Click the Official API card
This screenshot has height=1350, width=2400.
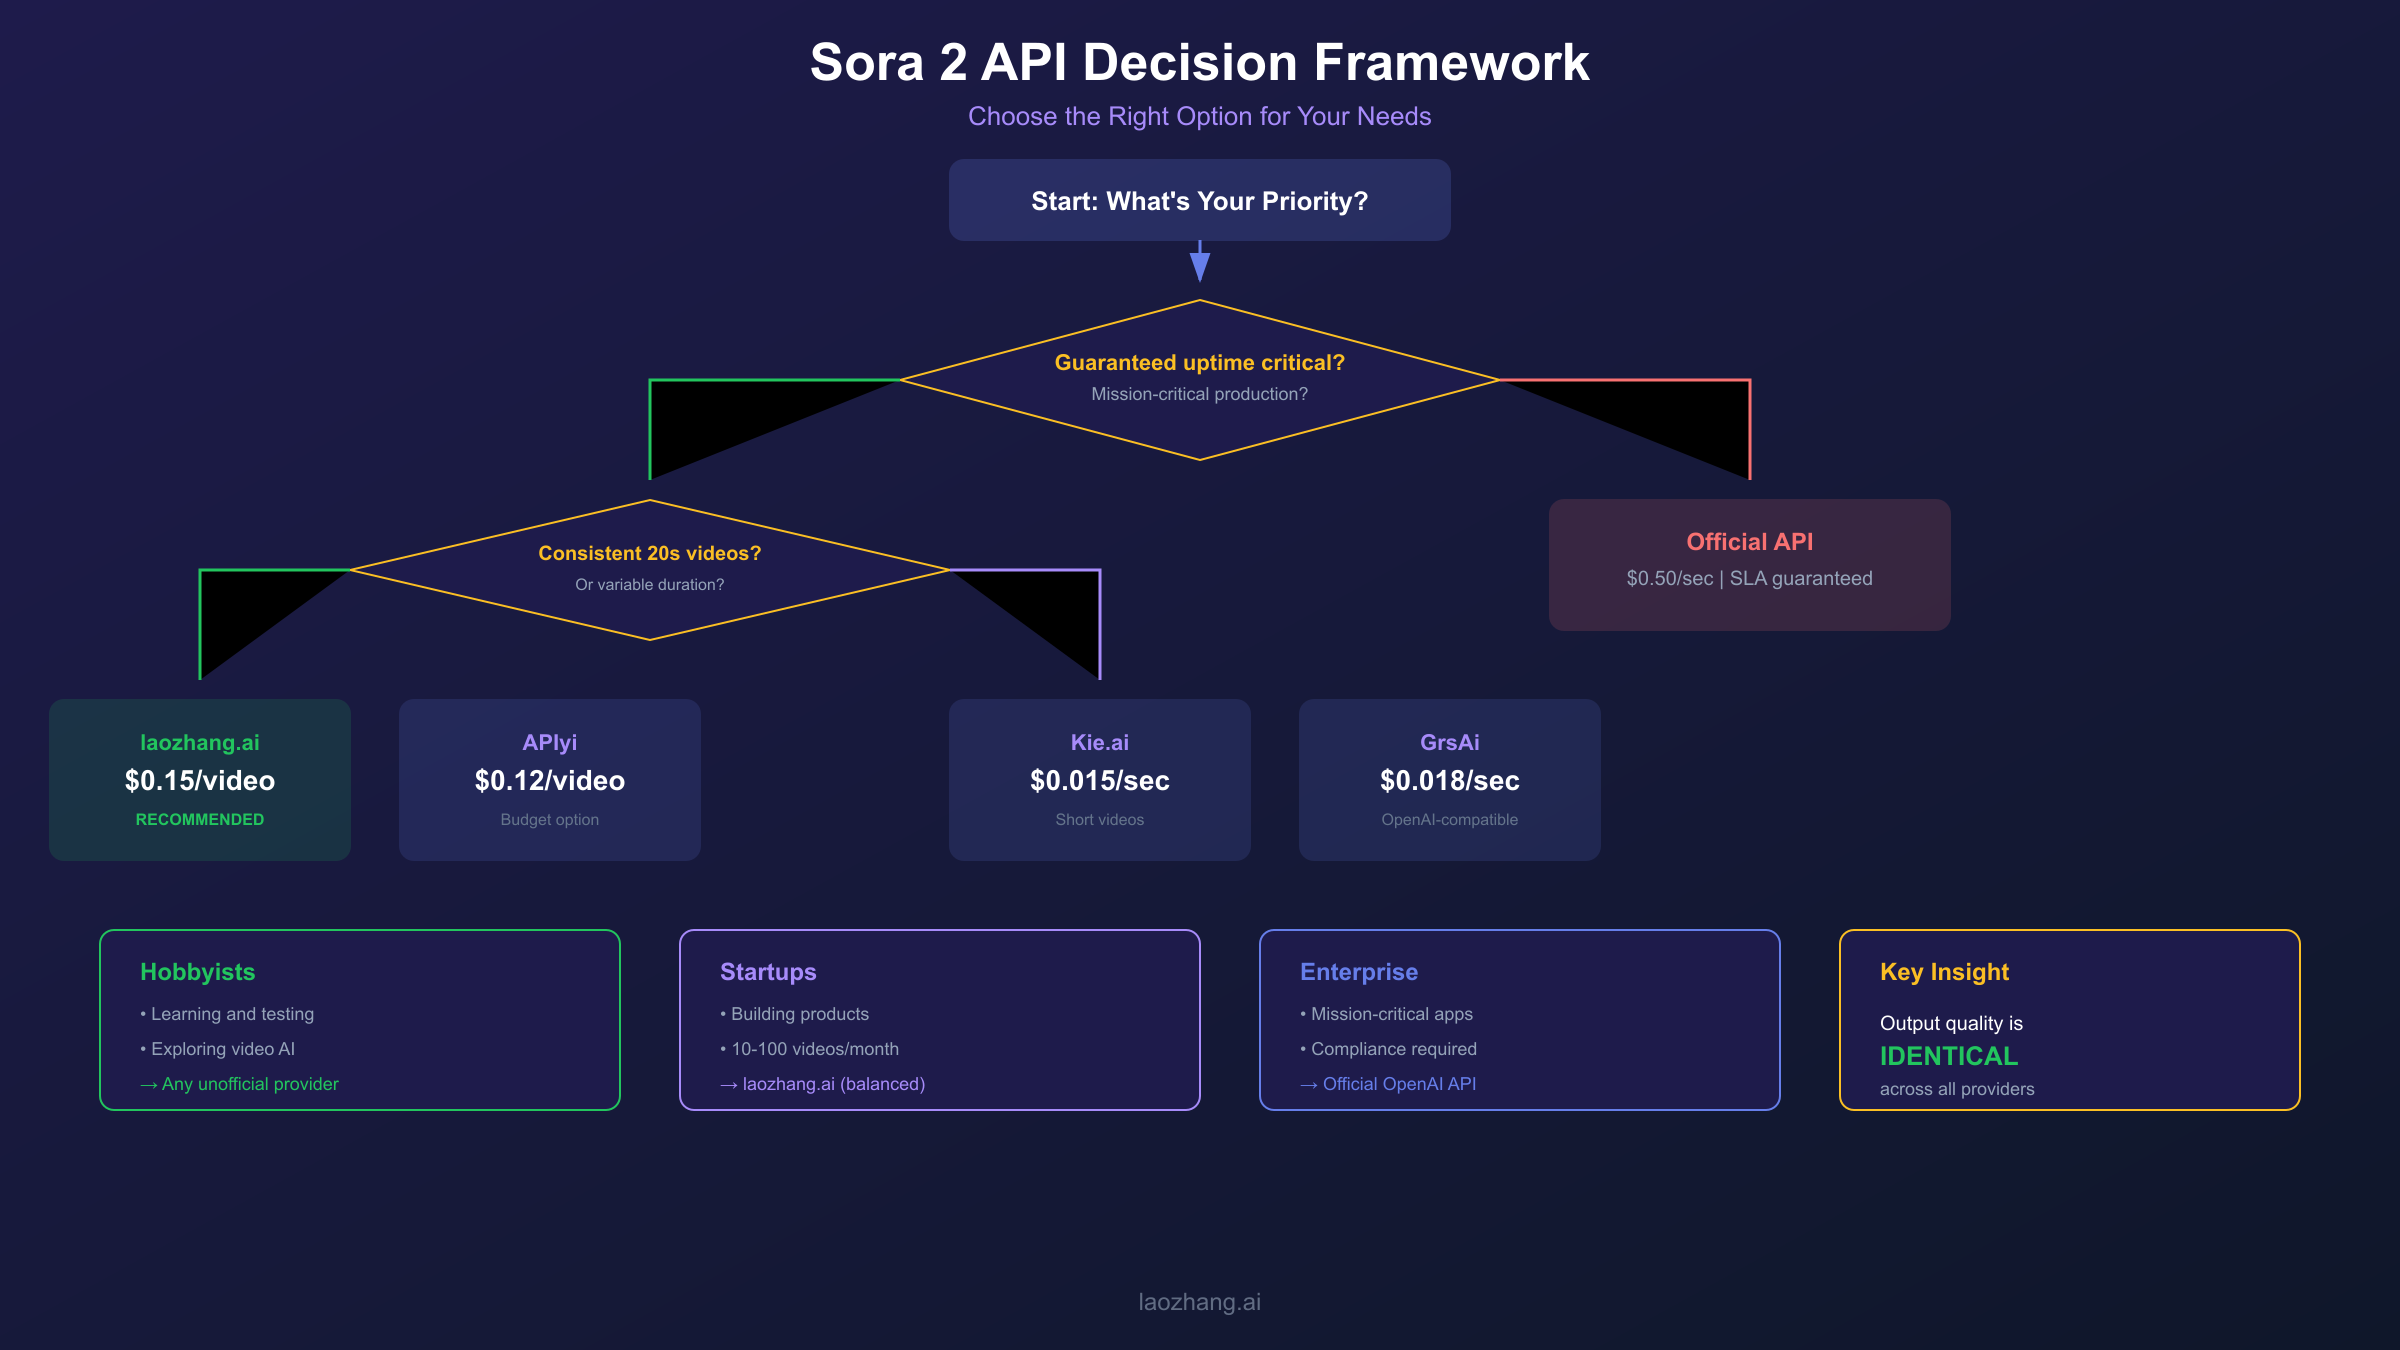point(1749,564)
